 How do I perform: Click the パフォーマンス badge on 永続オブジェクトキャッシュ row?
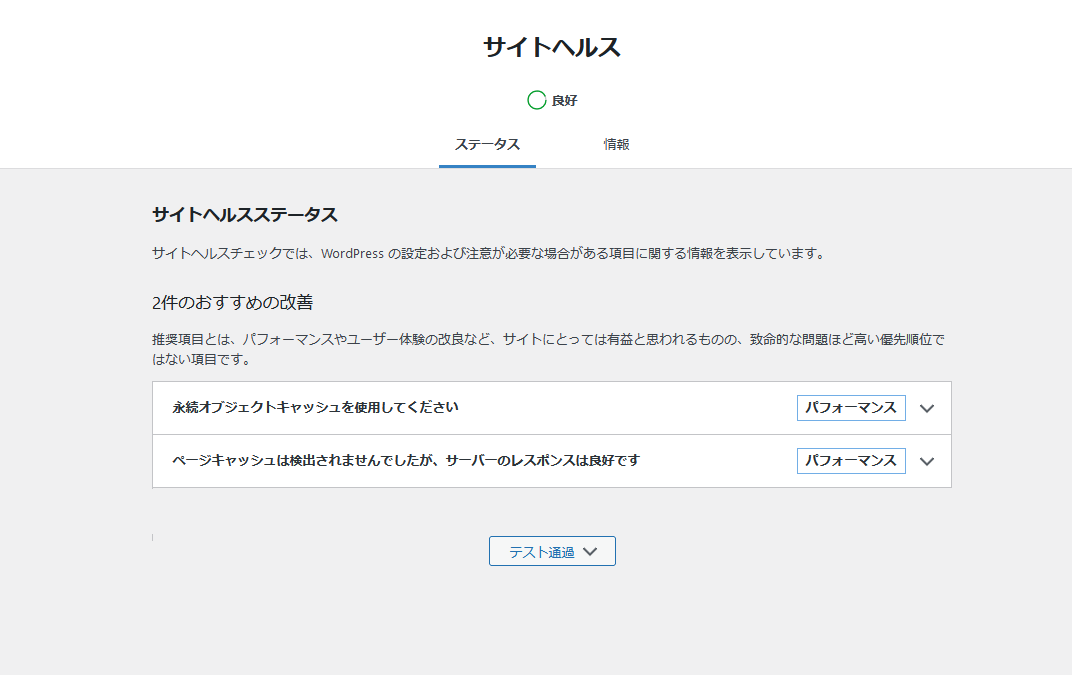click(851, 408)
